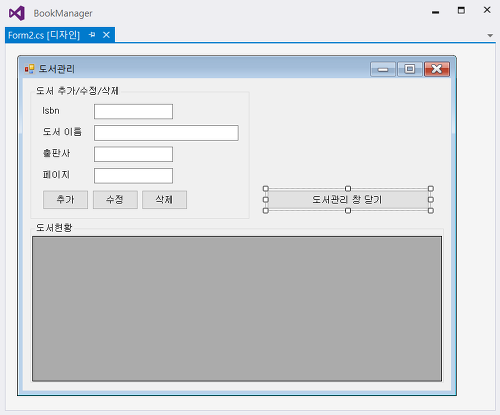Click the 수정 button
500x415 pixels.
coord(115,200)
